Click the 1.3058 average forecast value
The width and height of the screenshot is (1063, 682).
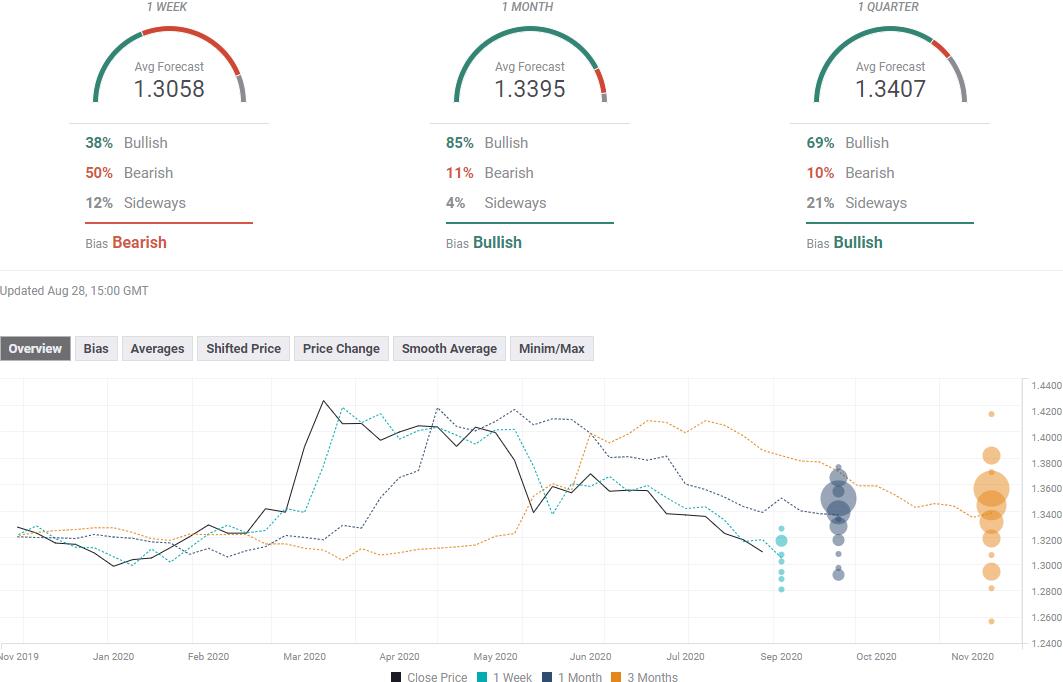[x=169, y=89]
